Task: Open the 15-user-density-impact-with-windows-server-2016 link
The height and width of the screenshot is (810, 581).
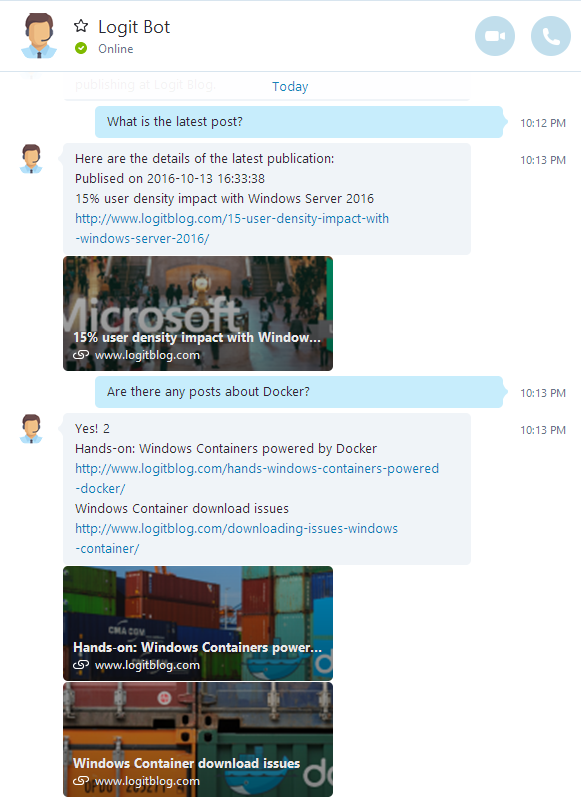Action: (232, 228)
